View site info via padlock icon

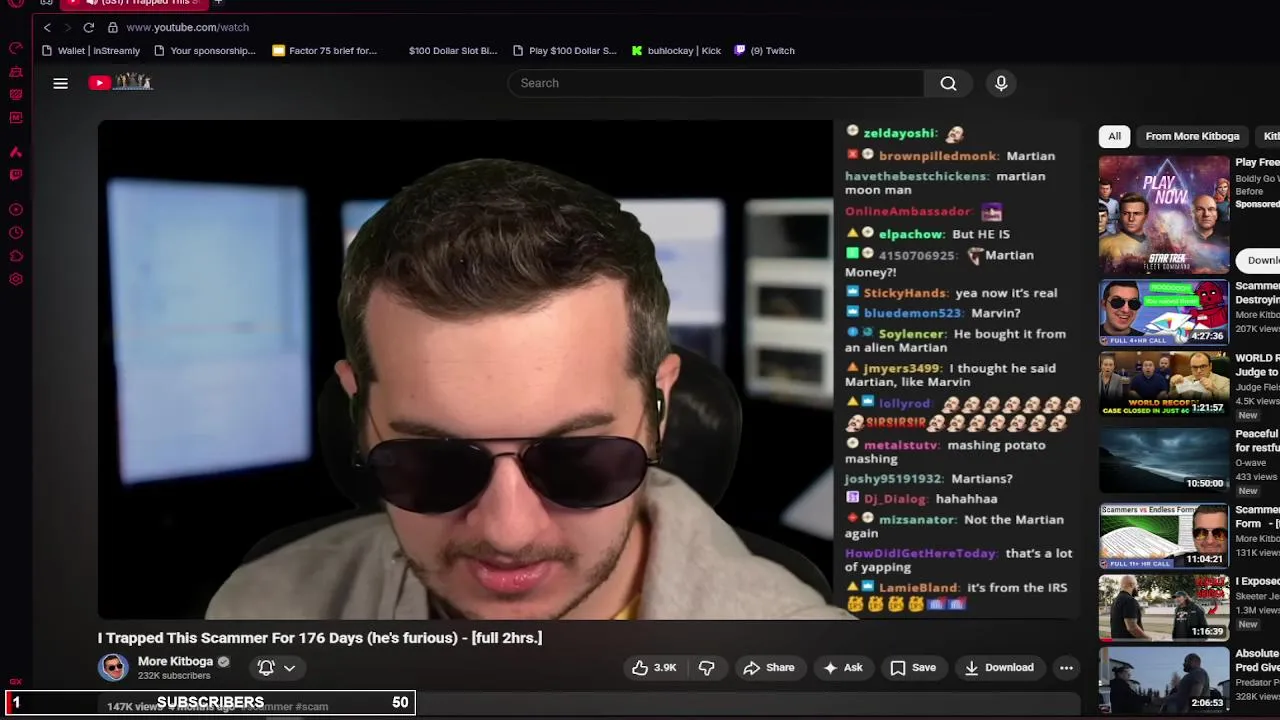(113, 27)
